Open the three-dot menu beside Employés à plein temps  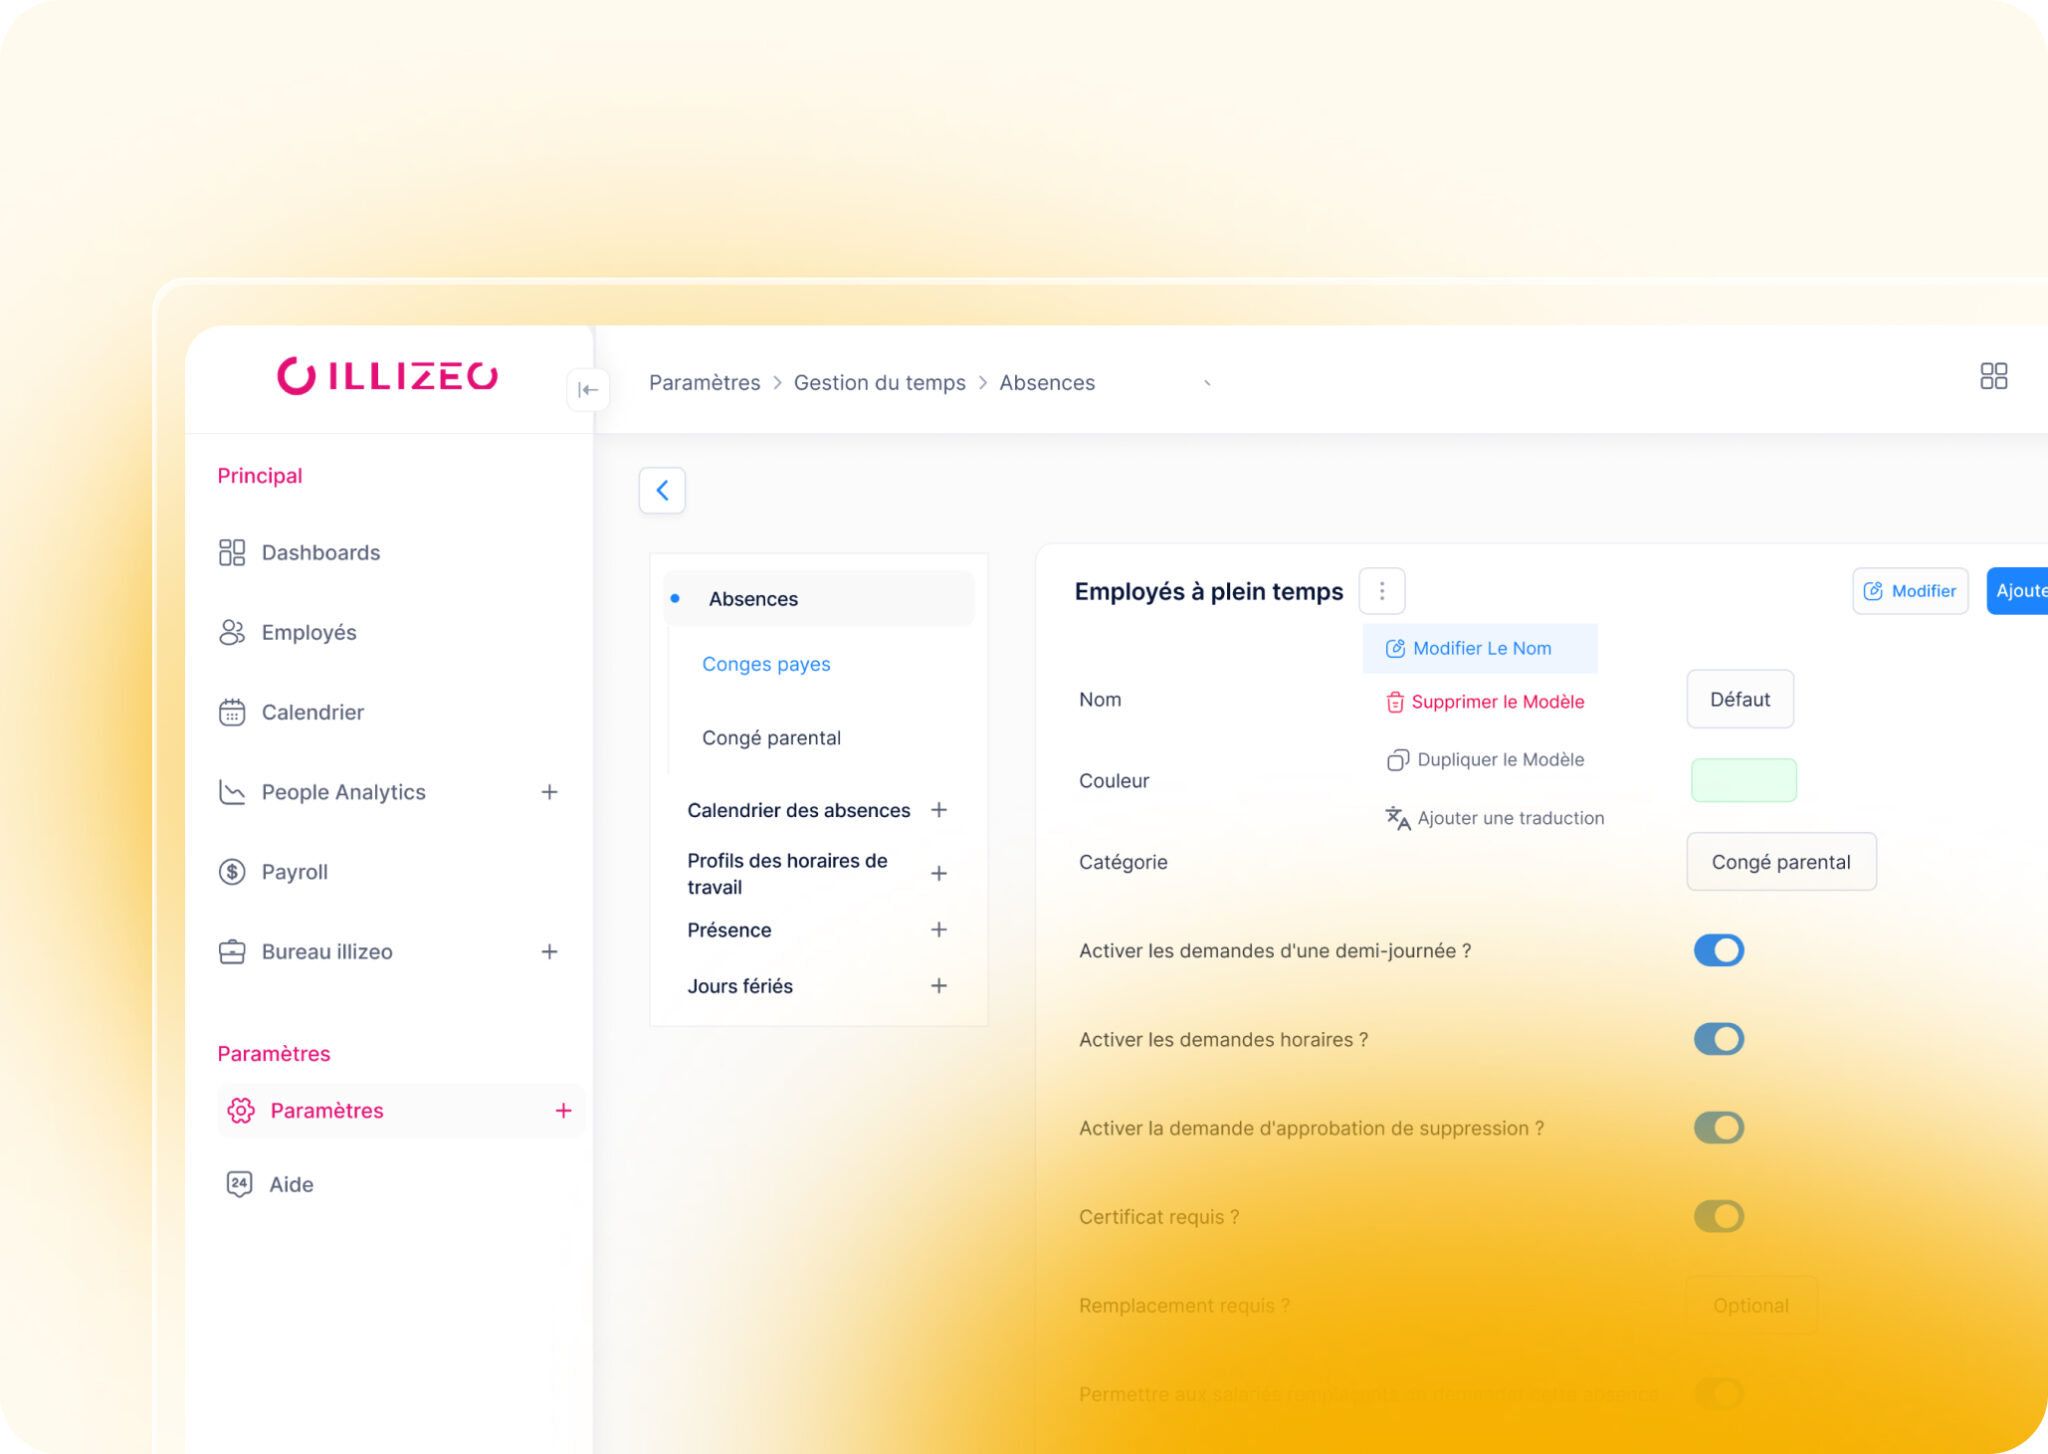1381,591
